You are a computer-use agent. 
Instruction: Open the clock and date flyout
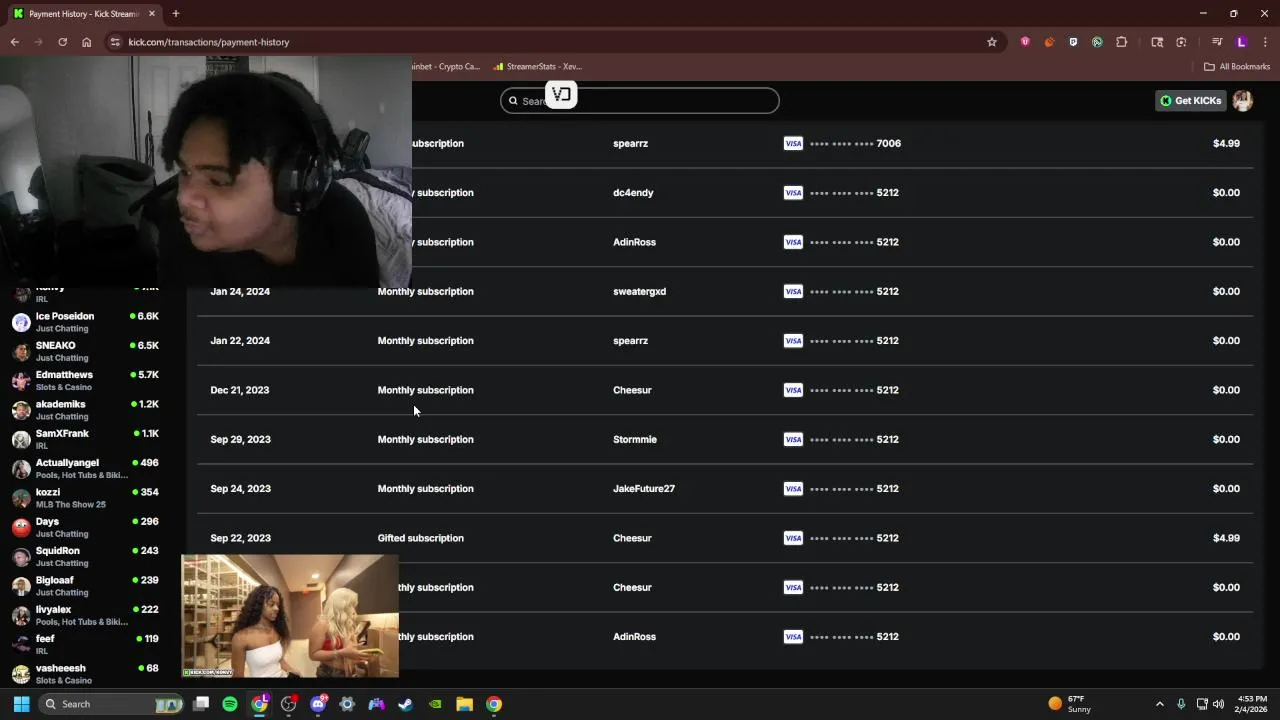click(x=1251, y=704)
